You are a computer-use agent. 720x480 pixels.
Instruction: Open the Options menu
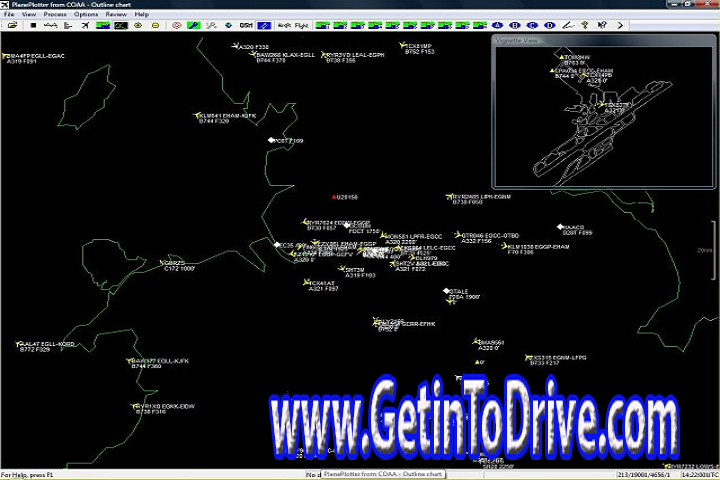86,14
